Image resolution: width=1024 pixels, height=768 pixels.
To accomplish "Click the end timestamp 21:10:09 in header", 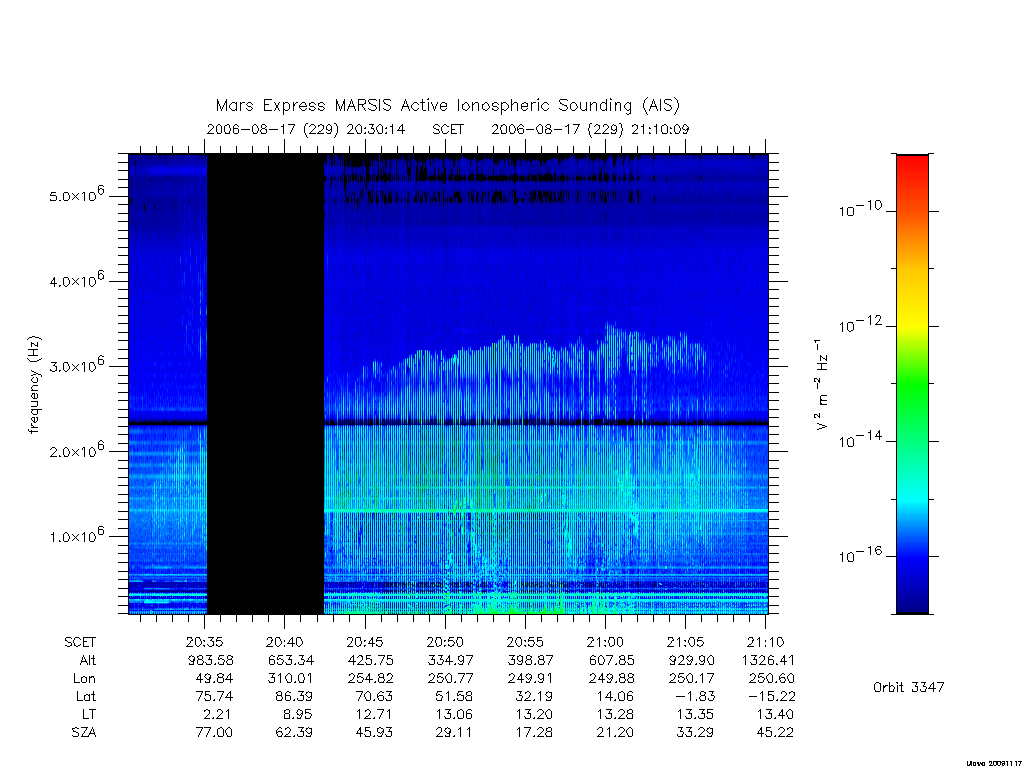I will click(660, 129).
